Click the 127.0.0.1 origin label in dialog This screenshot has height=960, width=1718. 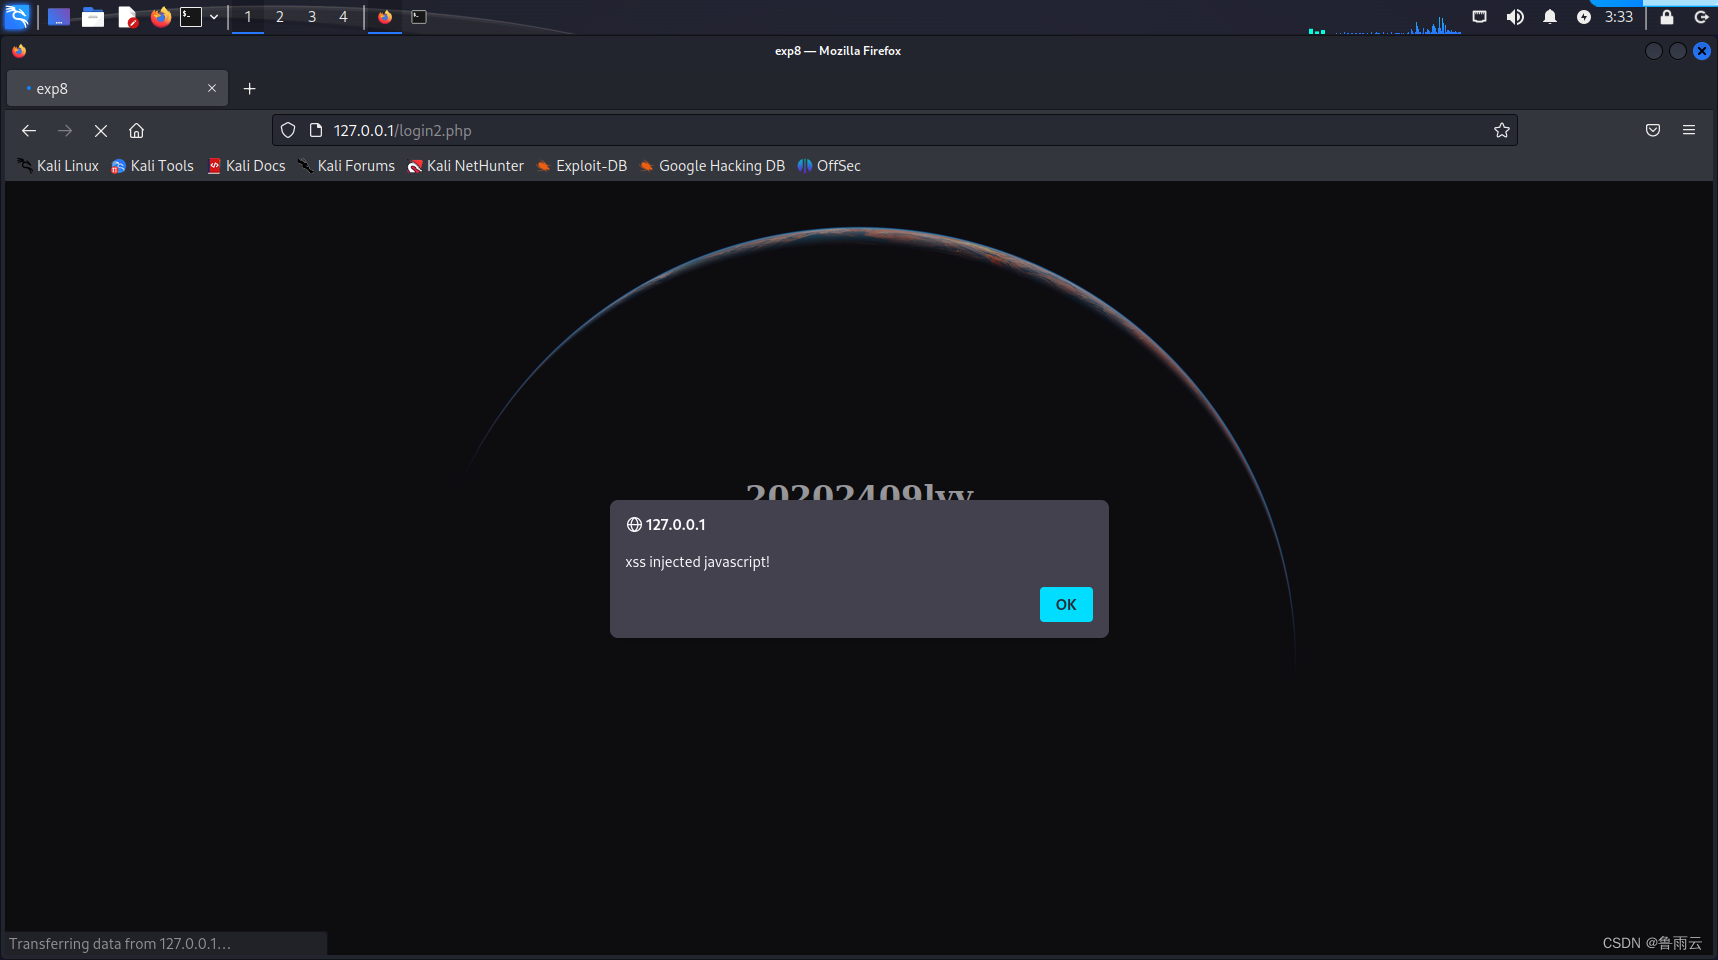675,525
